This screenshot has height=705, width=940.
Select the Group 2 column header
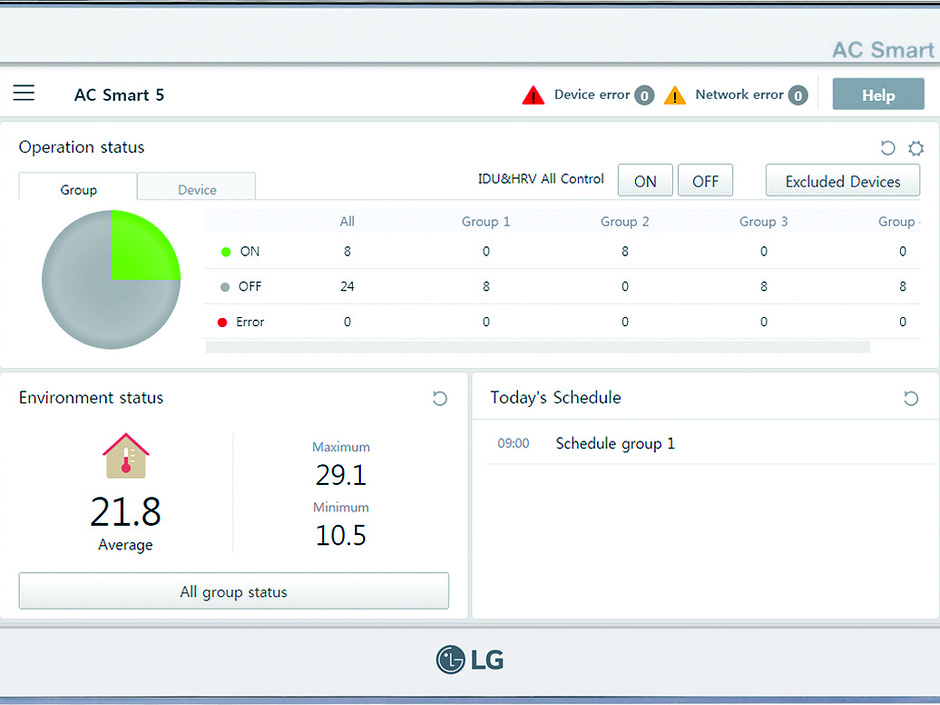coord(625,221)
